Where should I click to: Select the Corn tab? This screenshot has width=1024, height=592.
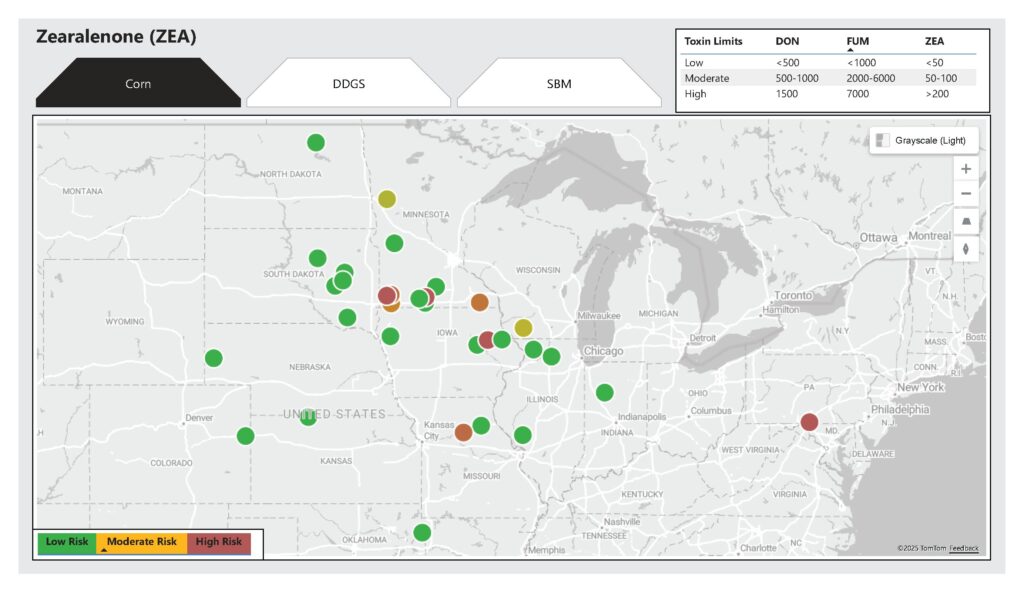coord(138,83)
